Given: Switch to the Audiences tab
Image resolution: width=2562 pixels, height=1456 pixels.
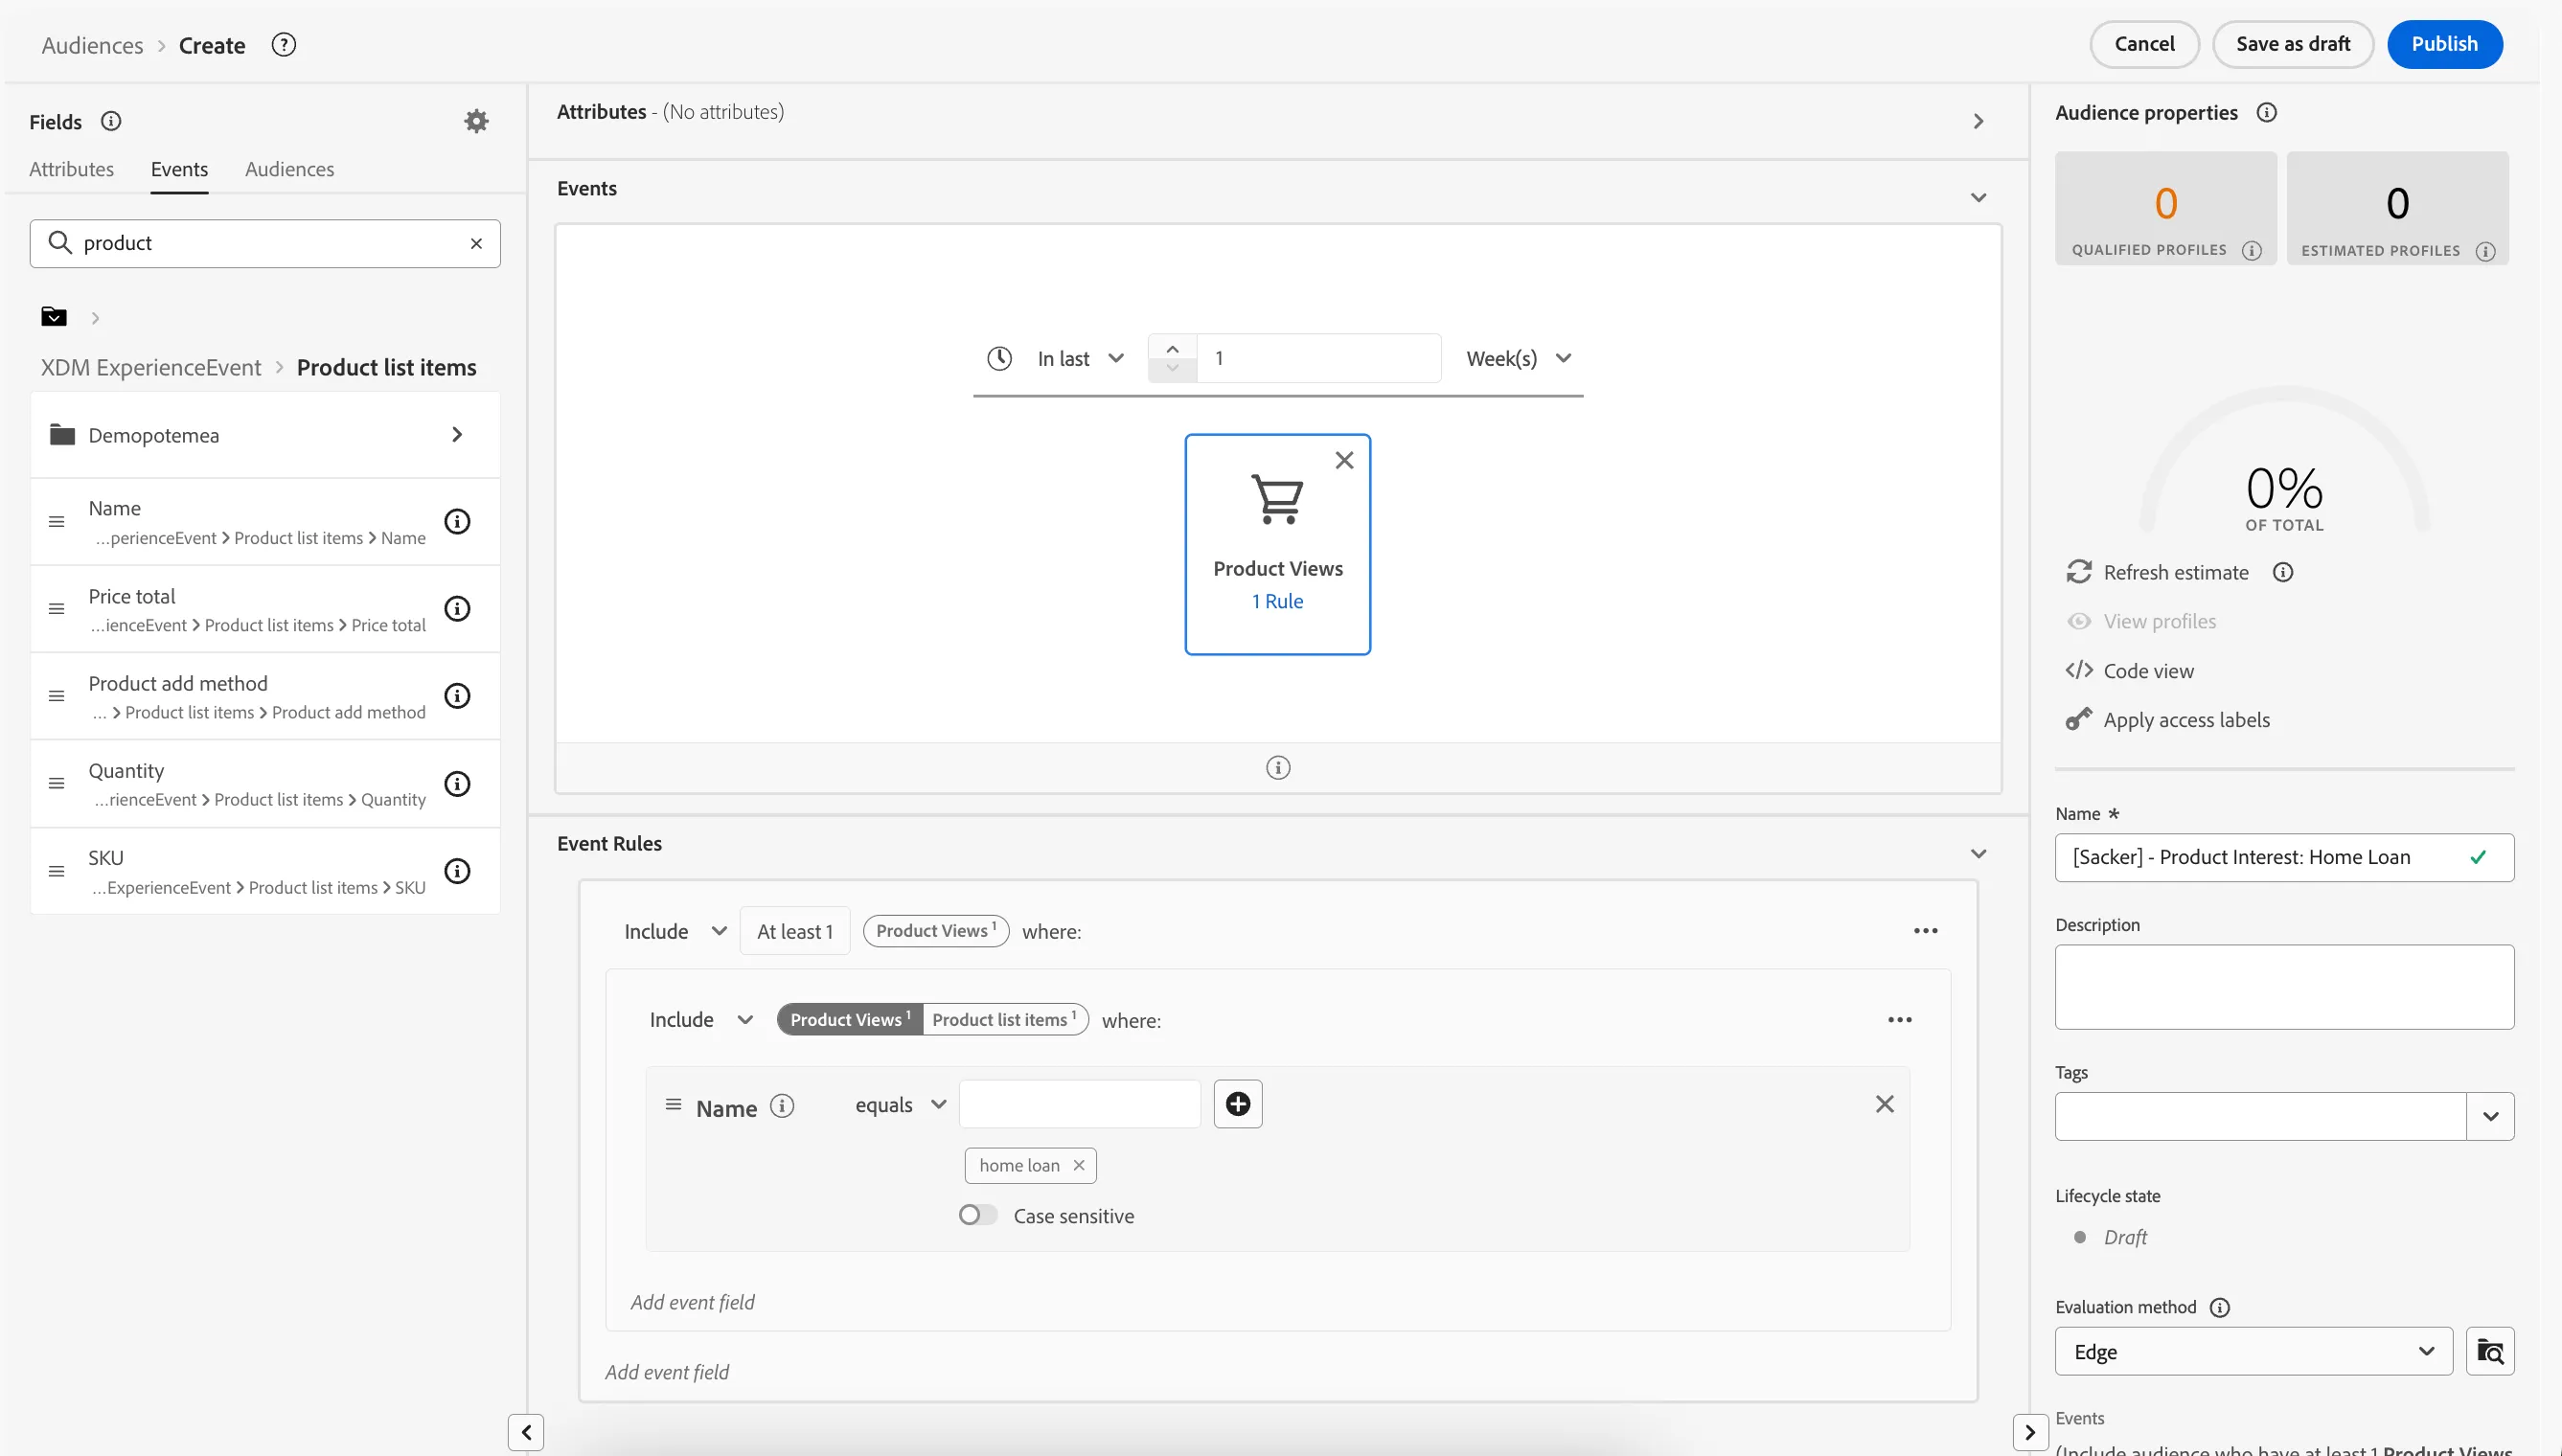Looking at the screenshot, I should click(x=289, y=169).
